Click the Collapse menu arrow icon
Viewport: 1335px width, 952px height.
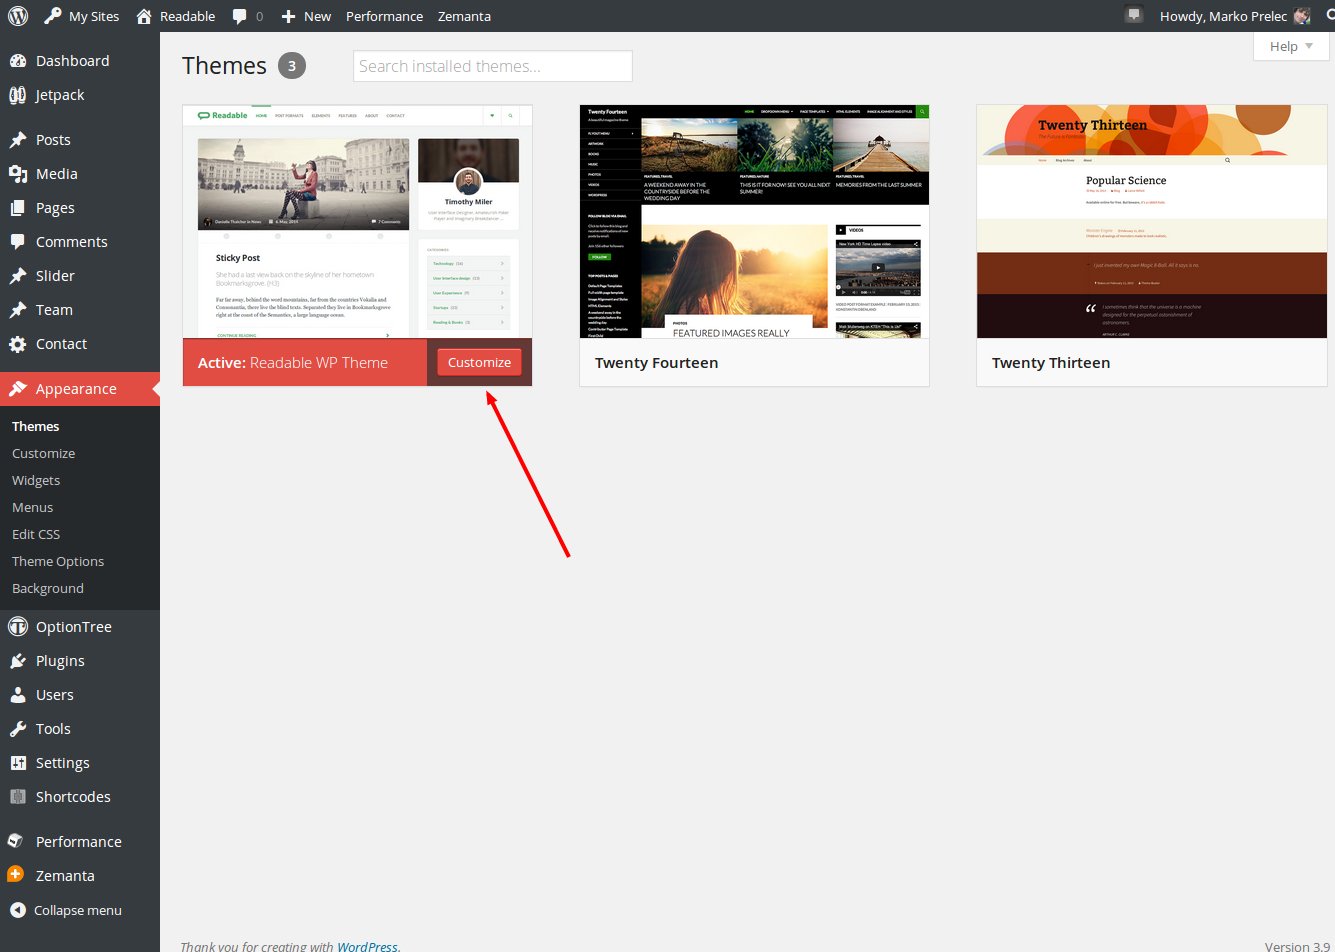point(18,910)
